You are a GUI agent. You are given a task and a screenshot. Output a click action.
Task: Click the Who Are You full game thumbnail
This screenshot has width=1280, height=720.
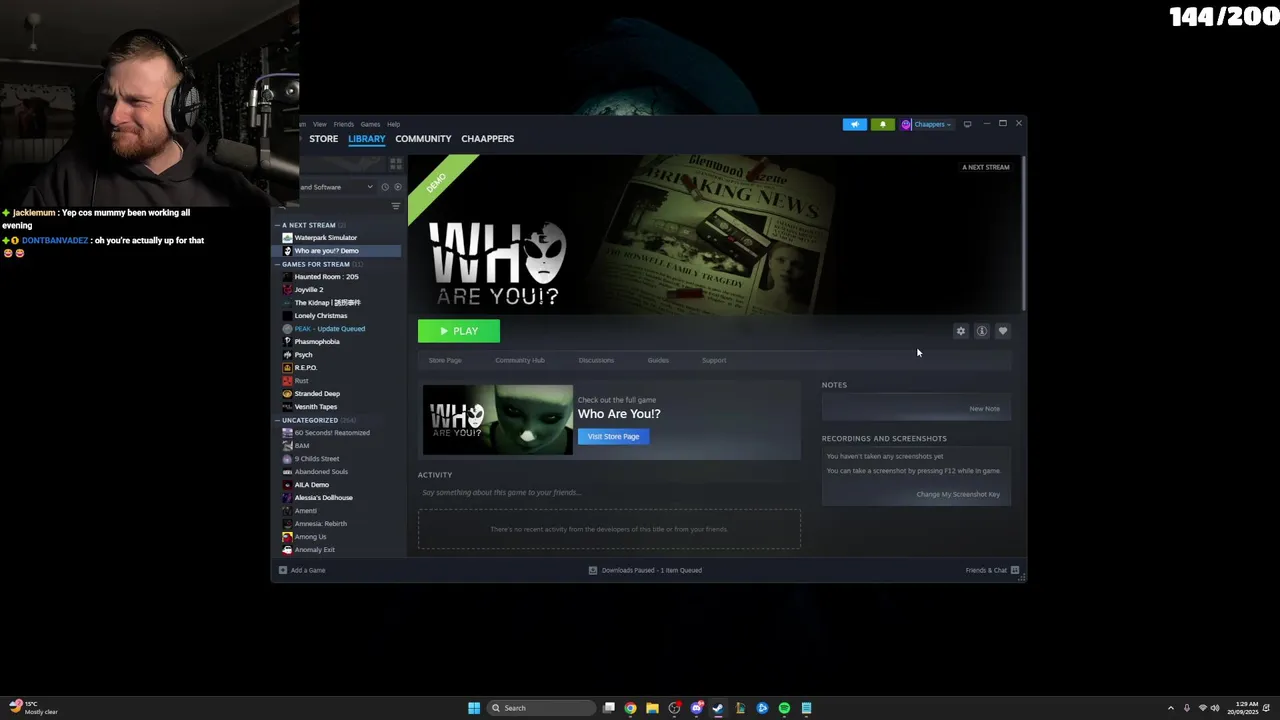click(498, 420)
